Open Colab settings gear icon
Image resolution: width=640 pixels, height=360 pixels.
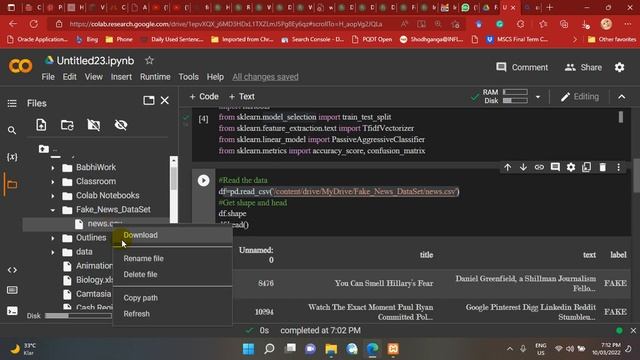(619, 67)
